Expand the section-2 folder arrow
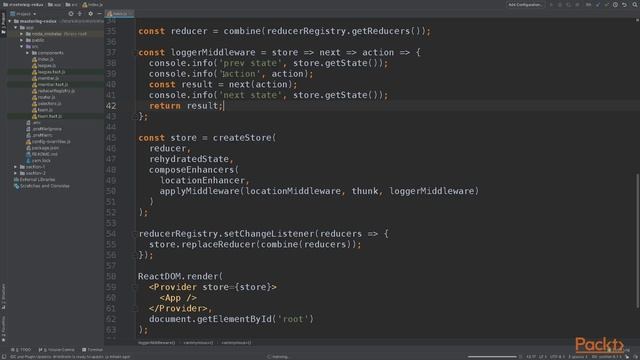Image resolution: width=640 pixels, height=360 pixels. (16, 173)
